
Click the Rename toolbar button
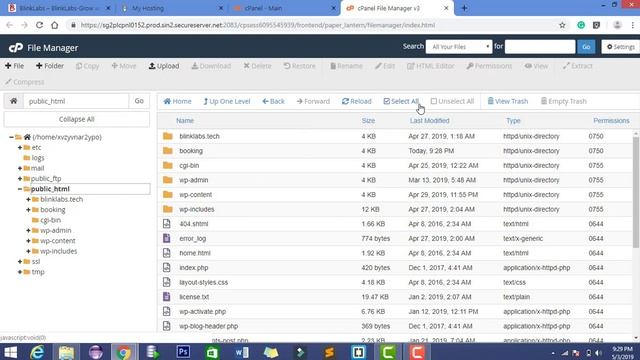(346, 66)
